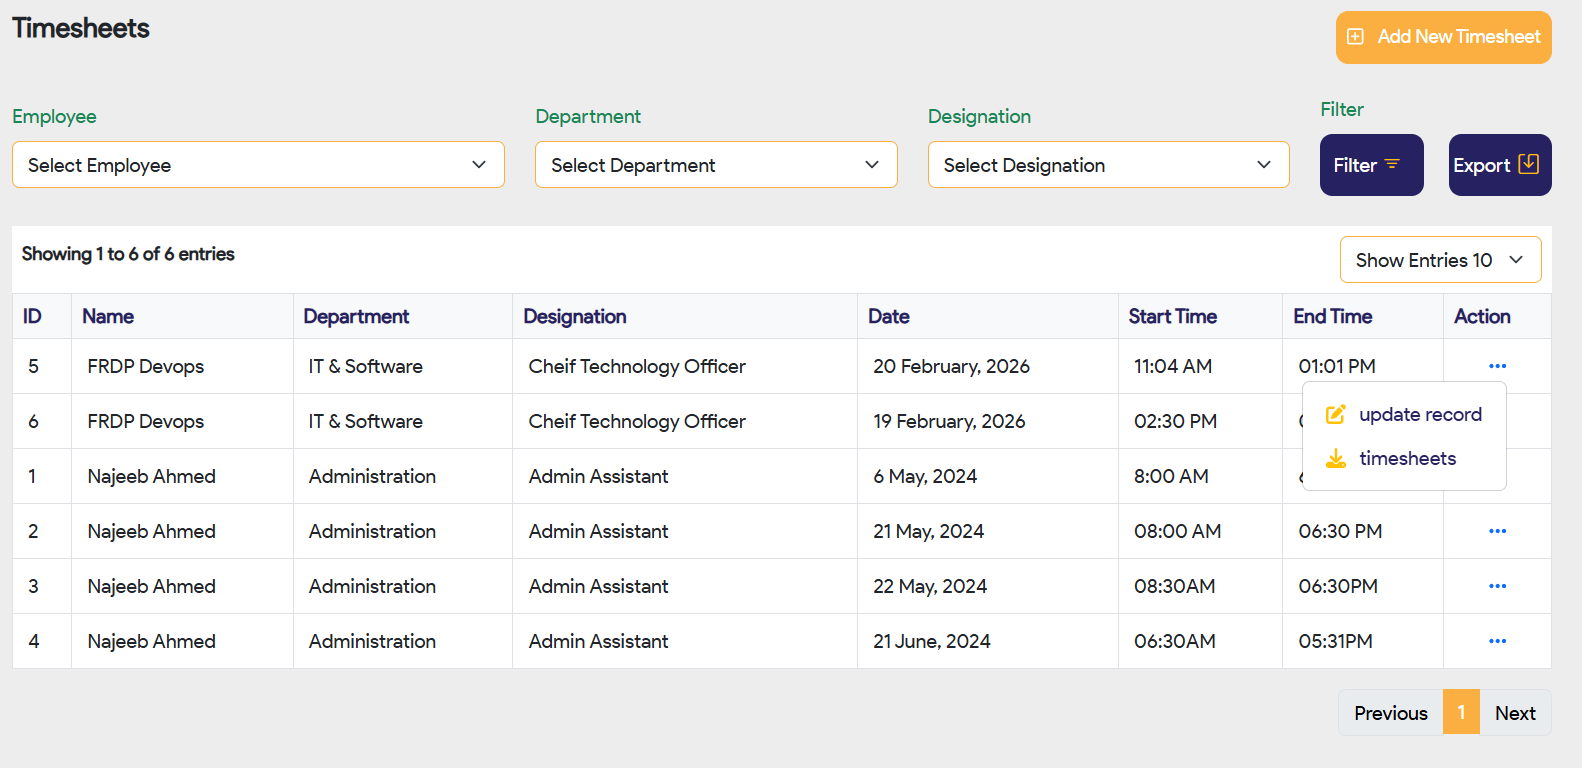Click Showing 1 to 6 of 6 entries text
Image resolution: width=1582 pixels, height=768 pixels.
click(x=128, y=254)
